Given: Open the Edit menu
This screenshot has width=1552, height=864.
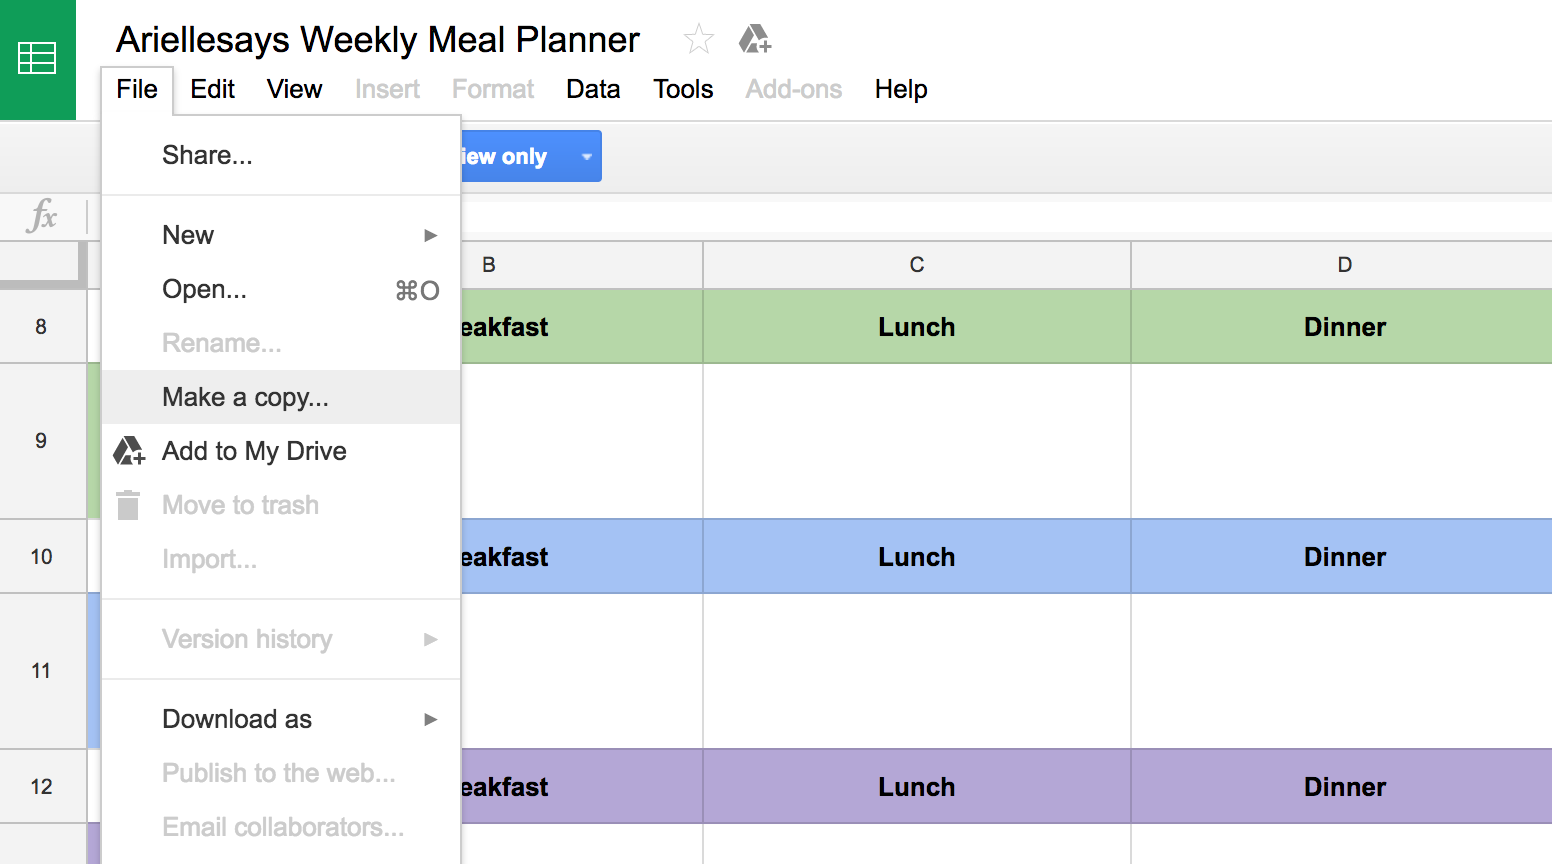Looking at the screenshot, I should pyautogui.click(x=212, y=89).
